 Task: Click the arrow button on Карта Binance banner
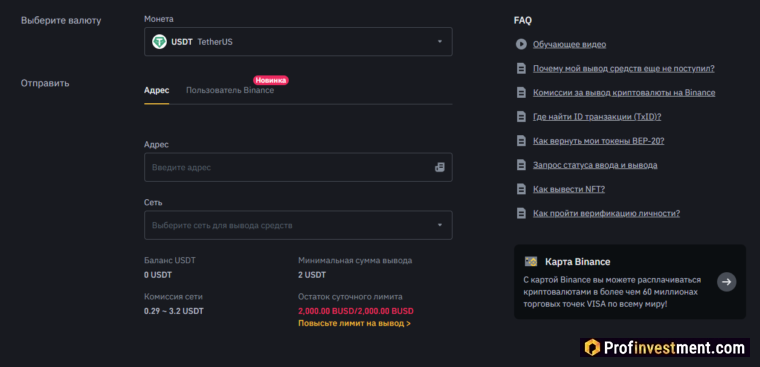coord(727,282)
